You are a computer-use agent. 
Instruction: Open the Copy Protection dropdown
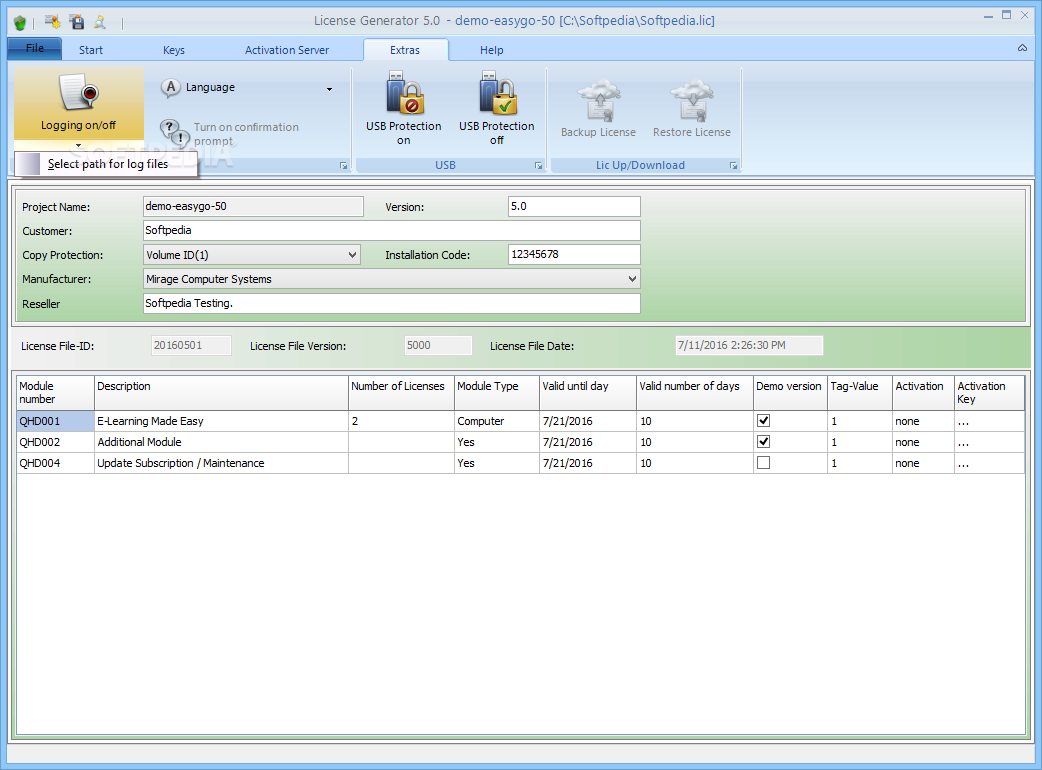pyautogui.click(x=352, y=255)
